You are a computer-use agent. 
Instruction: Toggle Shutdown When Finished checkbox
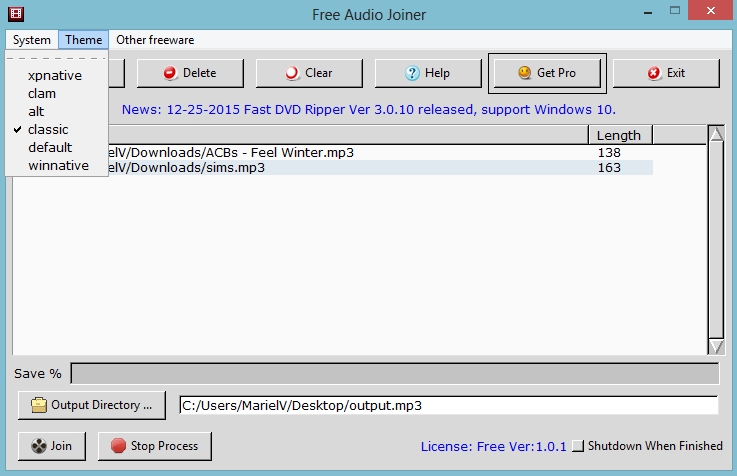coord(578,445)
